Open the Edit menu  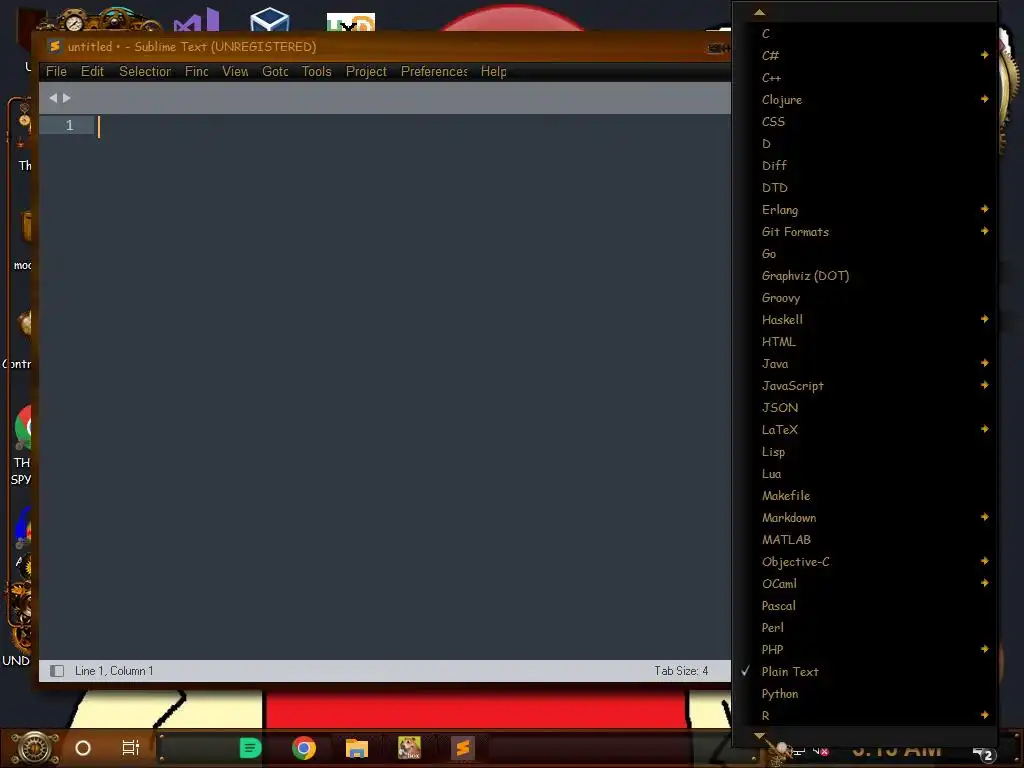(x=92, y=71)
